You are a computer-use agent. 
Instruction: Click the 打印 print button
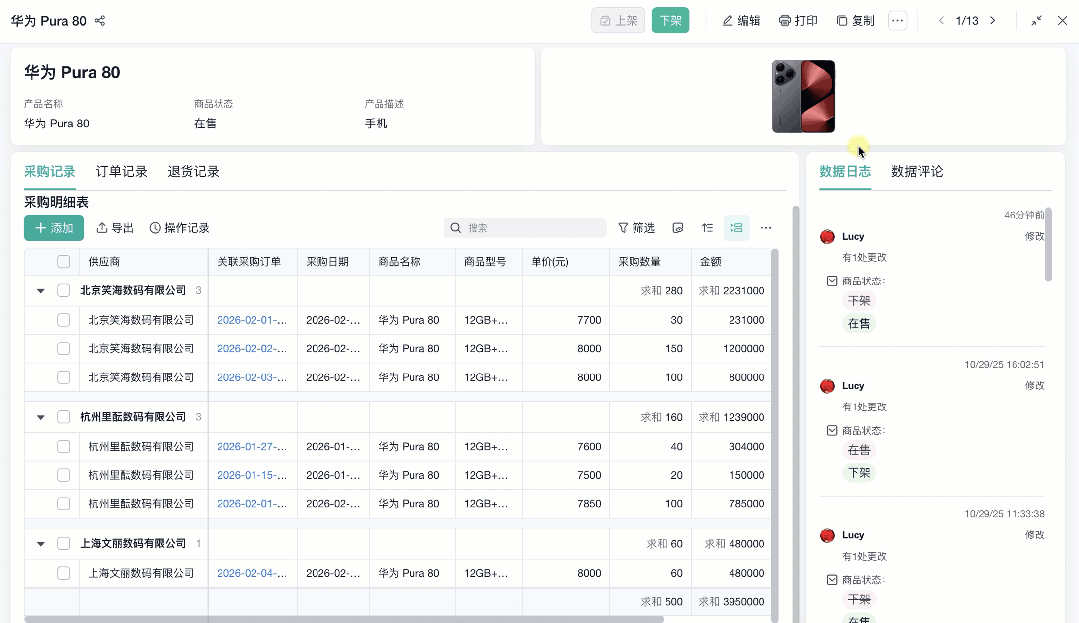point(798,21)
